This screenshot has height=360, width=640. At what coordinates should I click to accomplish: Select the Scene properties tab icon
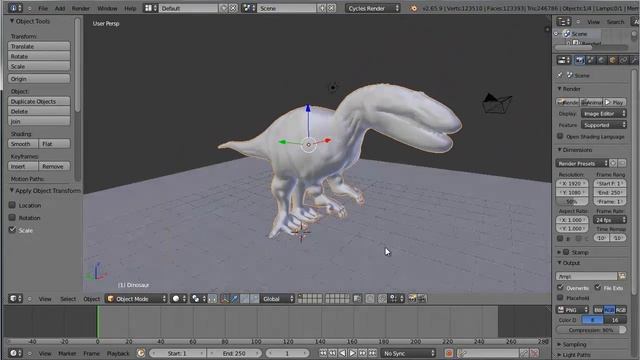point(591,60)
